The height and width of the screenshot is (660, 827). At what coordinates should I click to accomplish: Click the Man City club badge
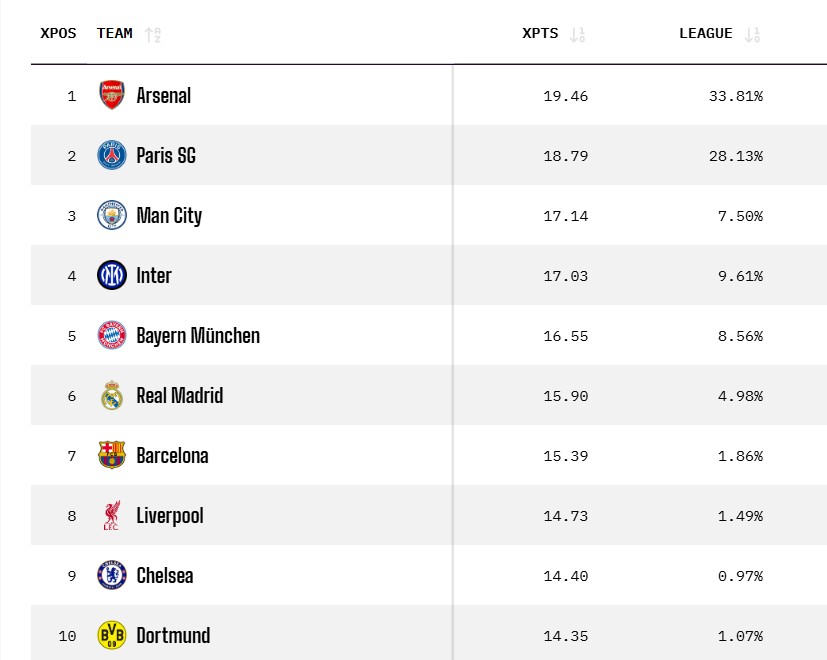[x=112, y=216]
